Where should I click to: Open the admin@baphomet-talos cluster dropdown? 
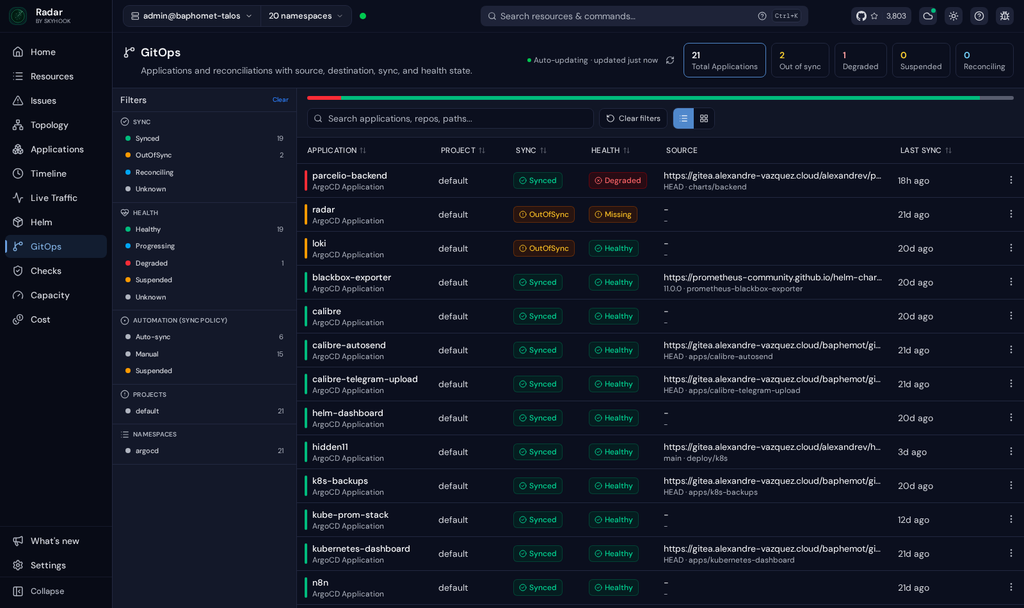click(191, 16)
